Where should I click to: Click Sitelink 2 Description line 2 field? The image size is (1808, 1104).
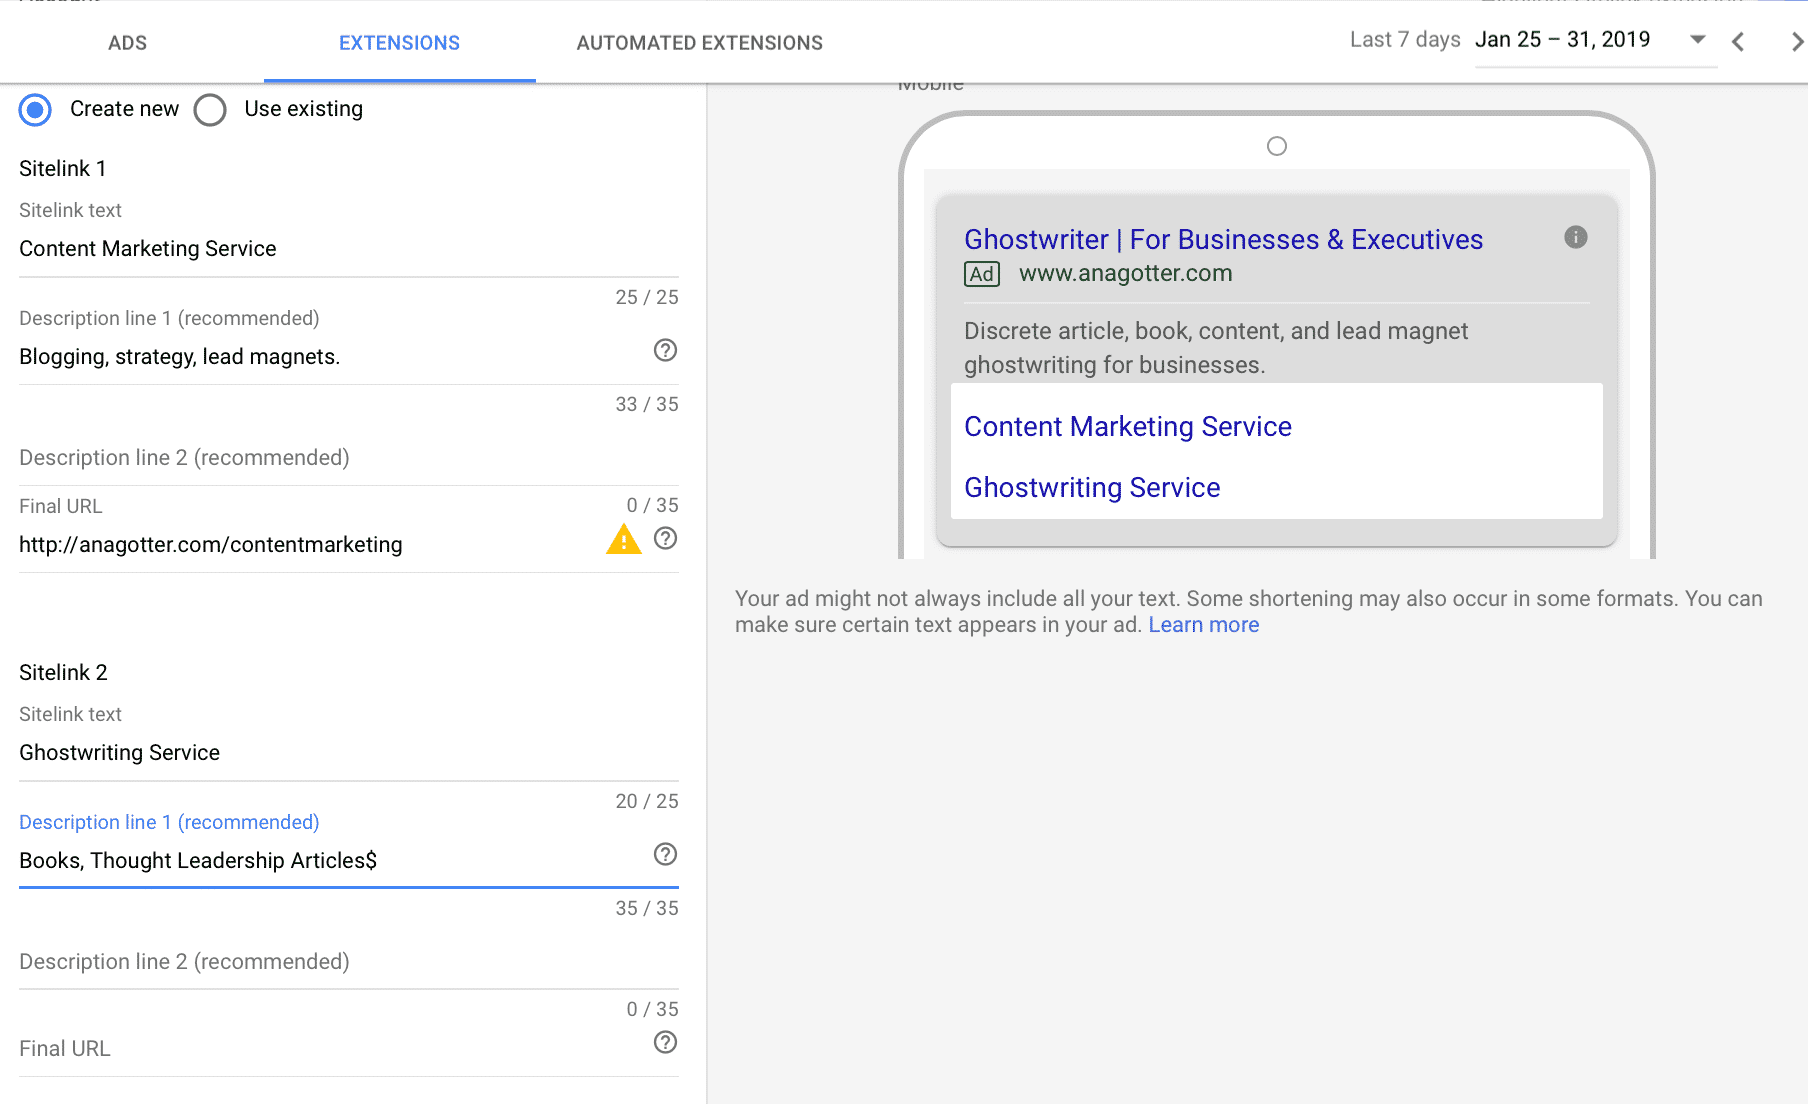349,962
